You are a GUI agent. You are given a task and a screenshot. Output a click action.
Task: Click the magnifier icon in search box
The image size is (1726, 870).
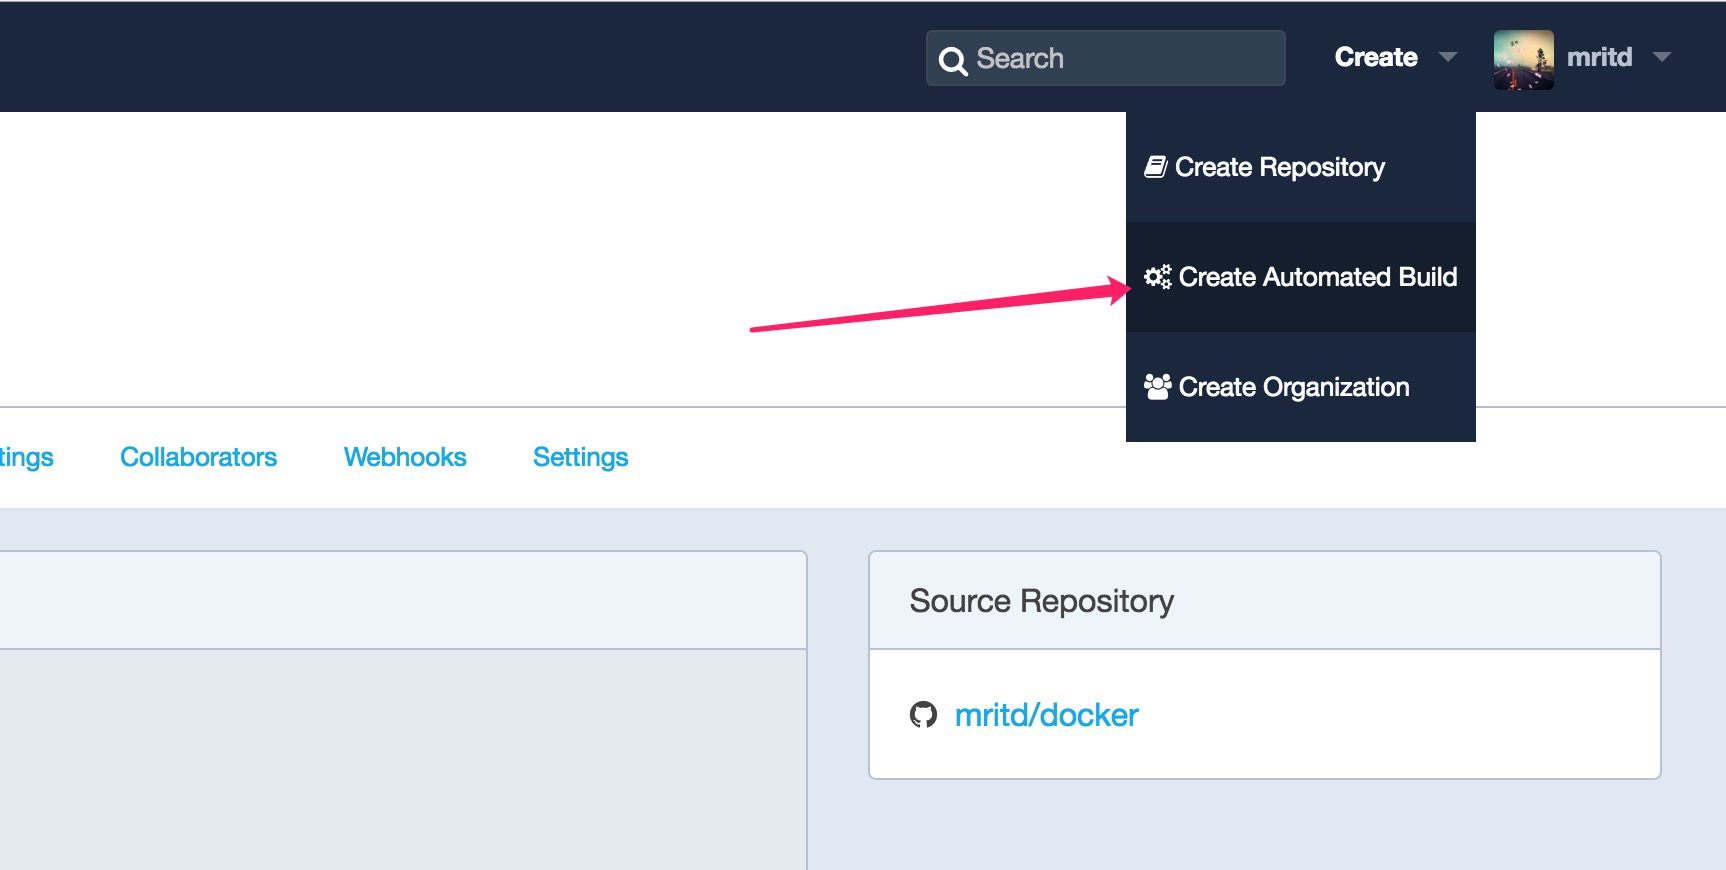pos(953,61)
